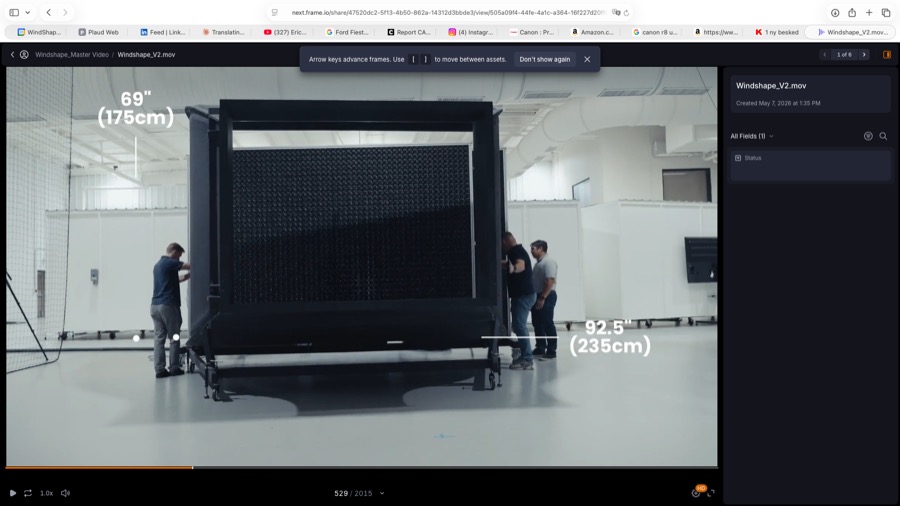The width and height of the screenshot is (900, 506).
Task: Click the Windshape_V2.mov panel title
Action: [771, 85]
